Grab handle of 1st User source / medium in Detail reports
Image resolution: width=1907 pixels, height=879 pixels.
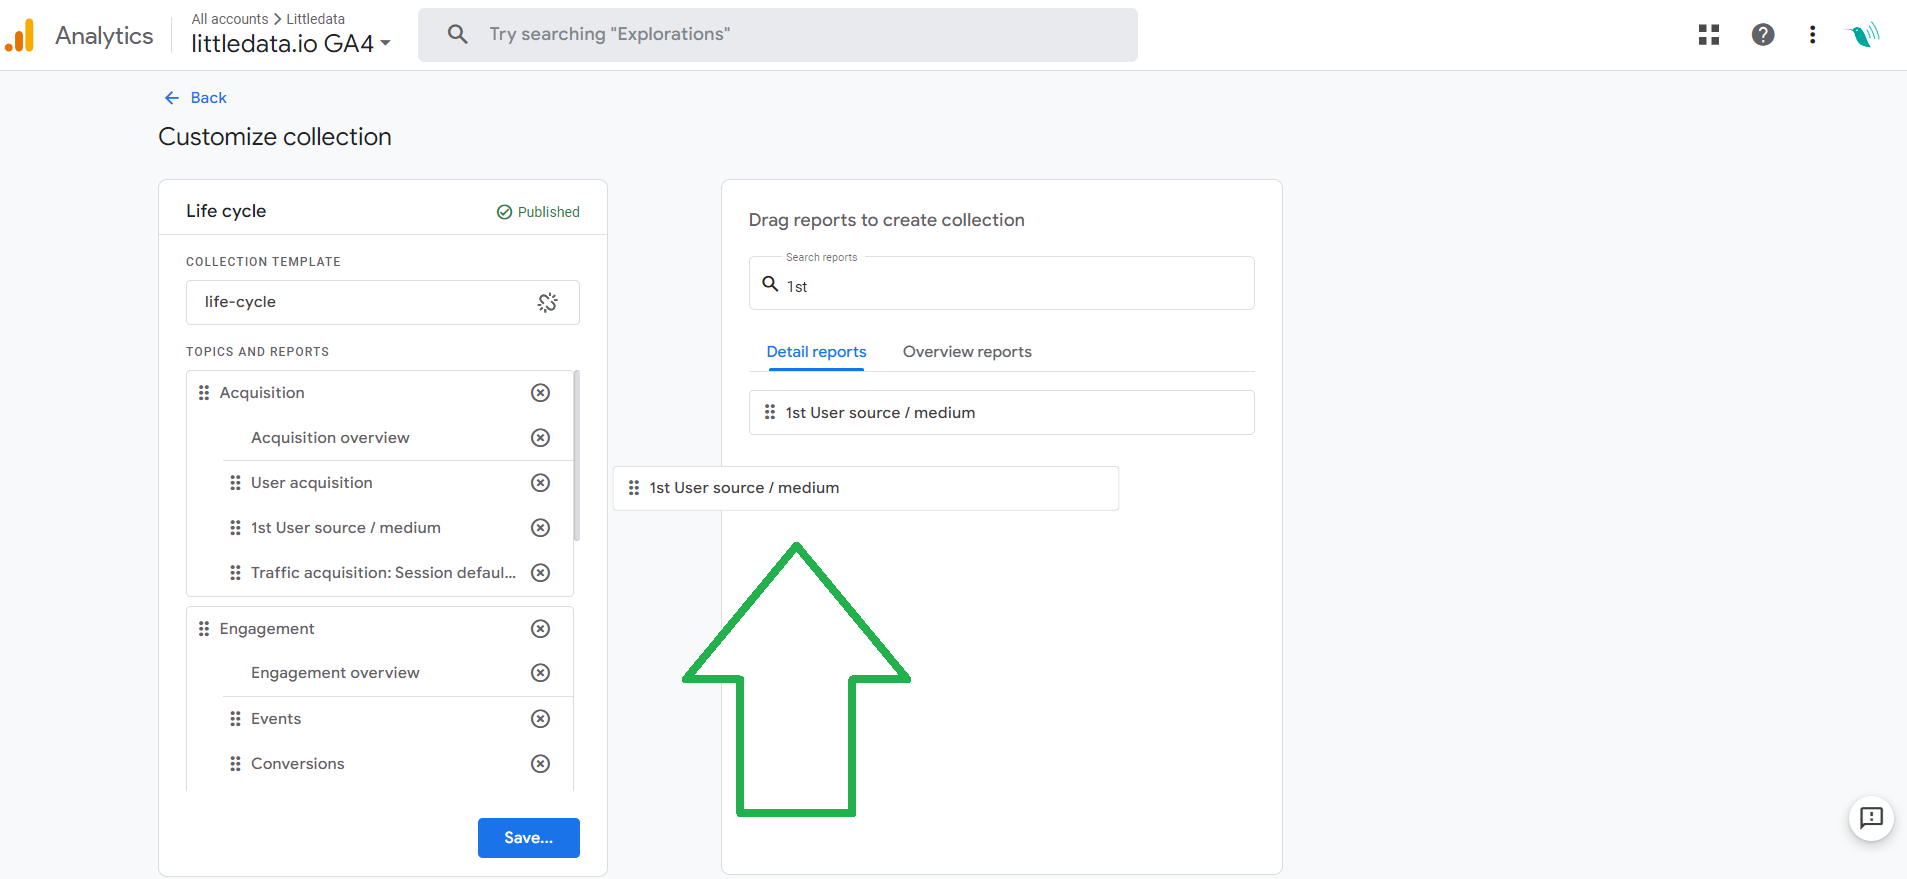click(x=770, y=412)
